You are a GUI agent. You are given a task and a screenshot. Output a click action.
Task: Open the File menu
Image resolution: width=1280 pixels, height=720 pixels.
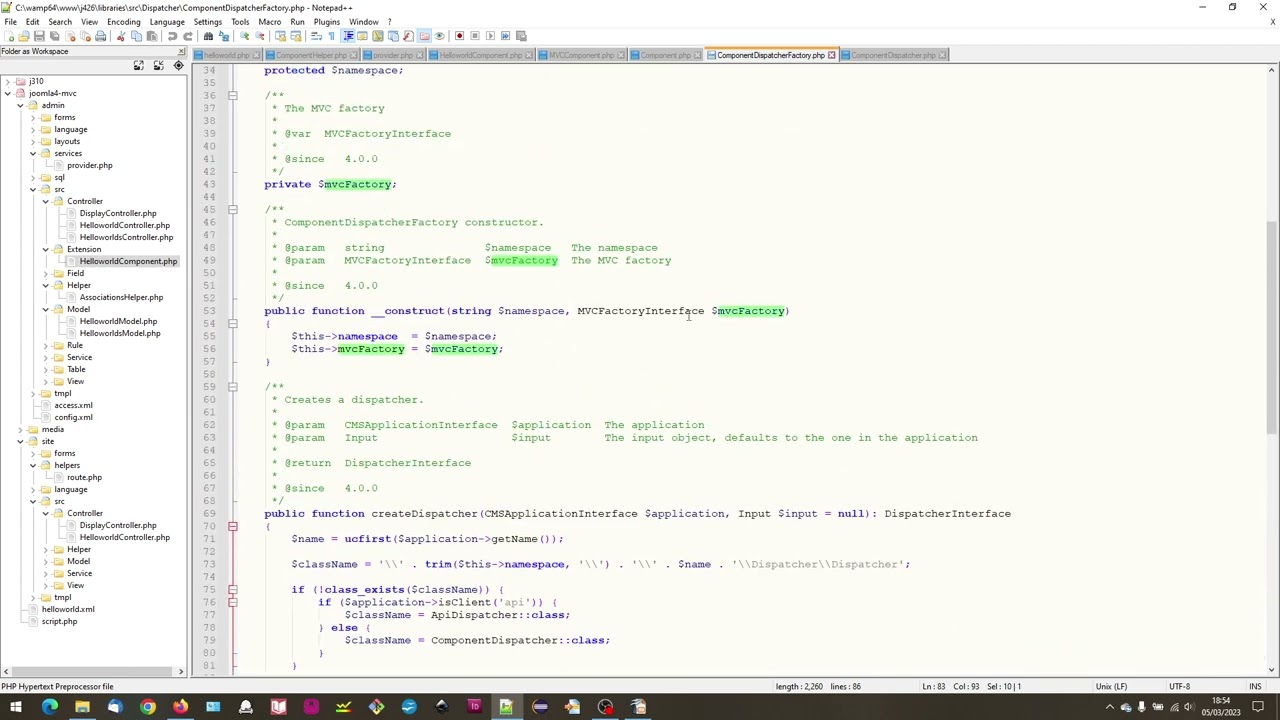coord(10,21)
